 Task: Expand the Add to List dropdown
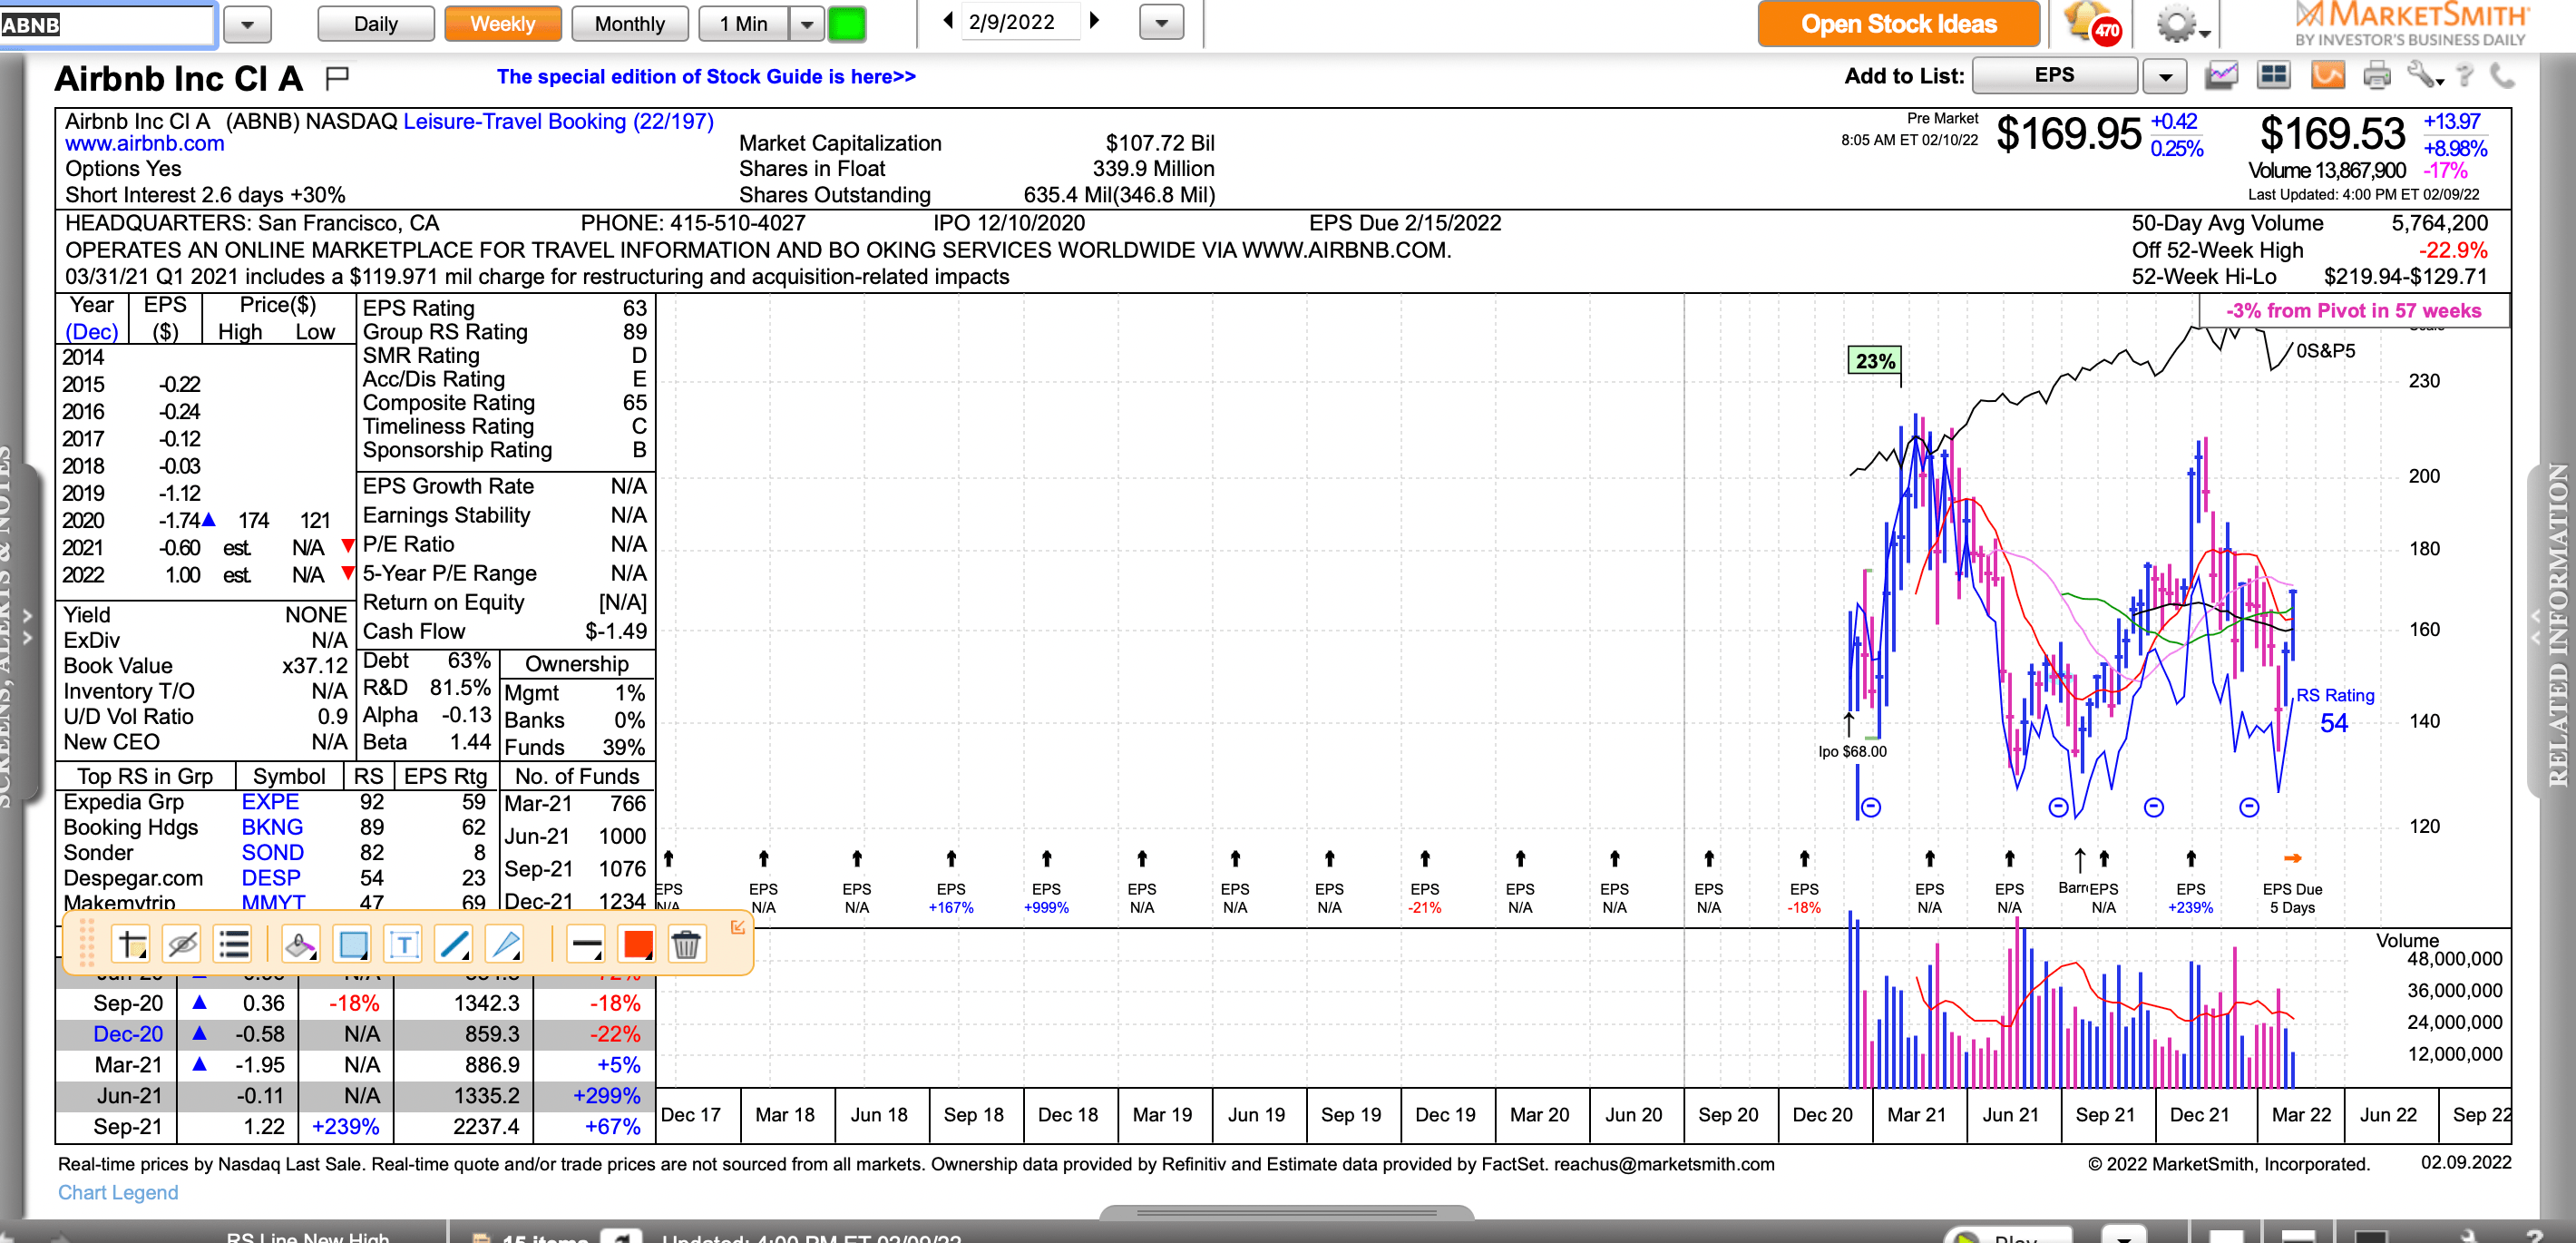[x=2165, y=76]
